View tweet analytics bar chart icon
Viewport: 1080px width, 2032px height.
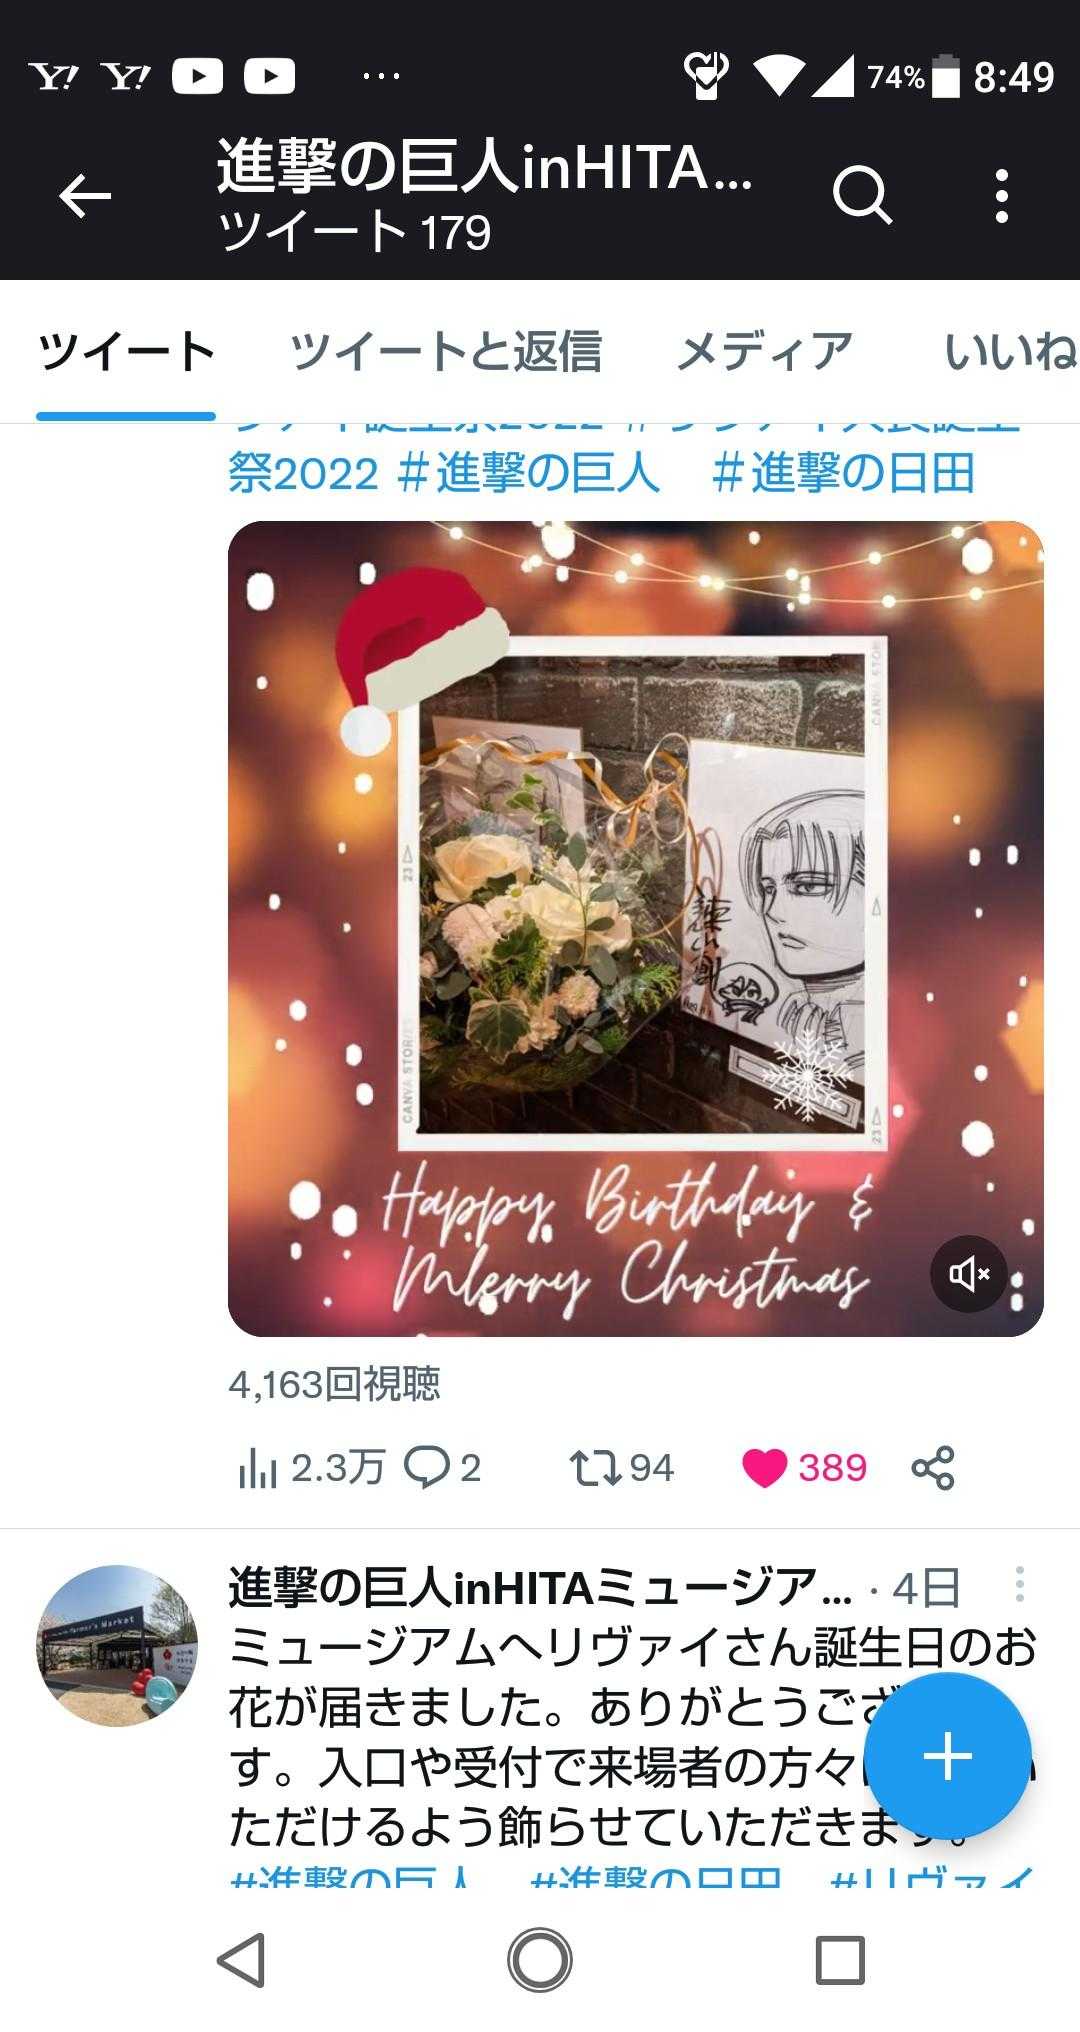tap(257, 1468)
